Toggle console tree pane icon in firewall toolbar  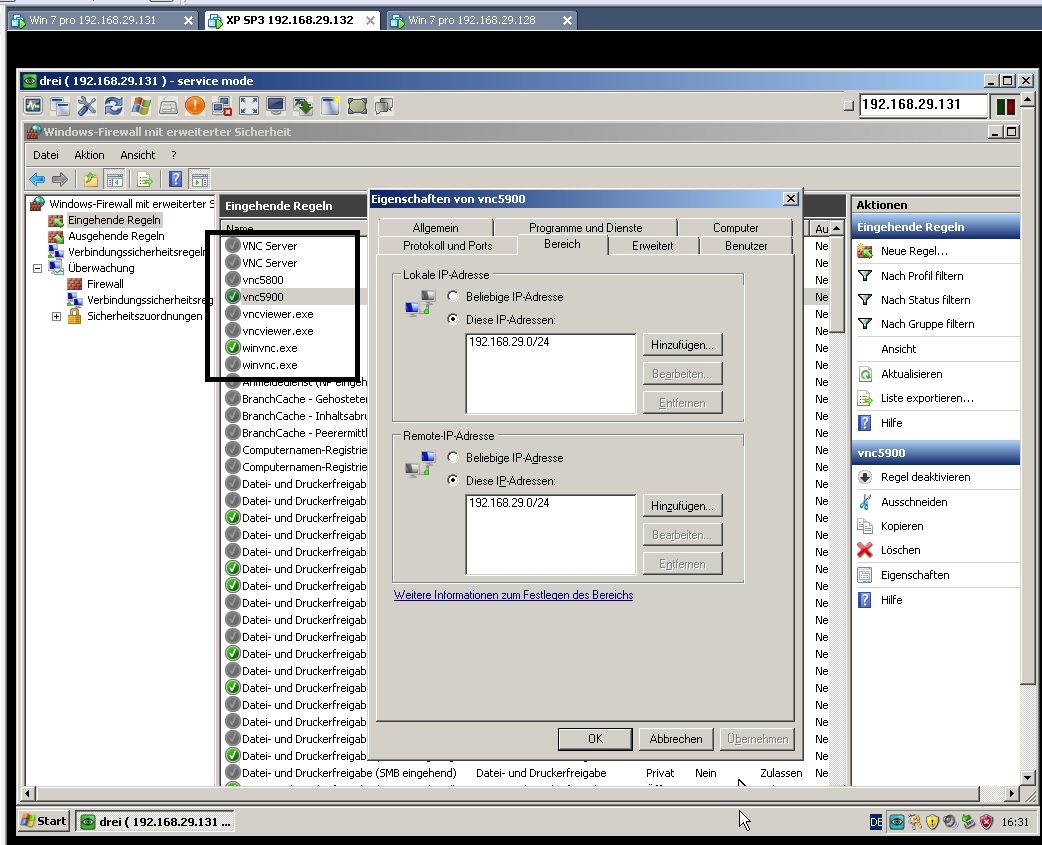coord(114,179)
